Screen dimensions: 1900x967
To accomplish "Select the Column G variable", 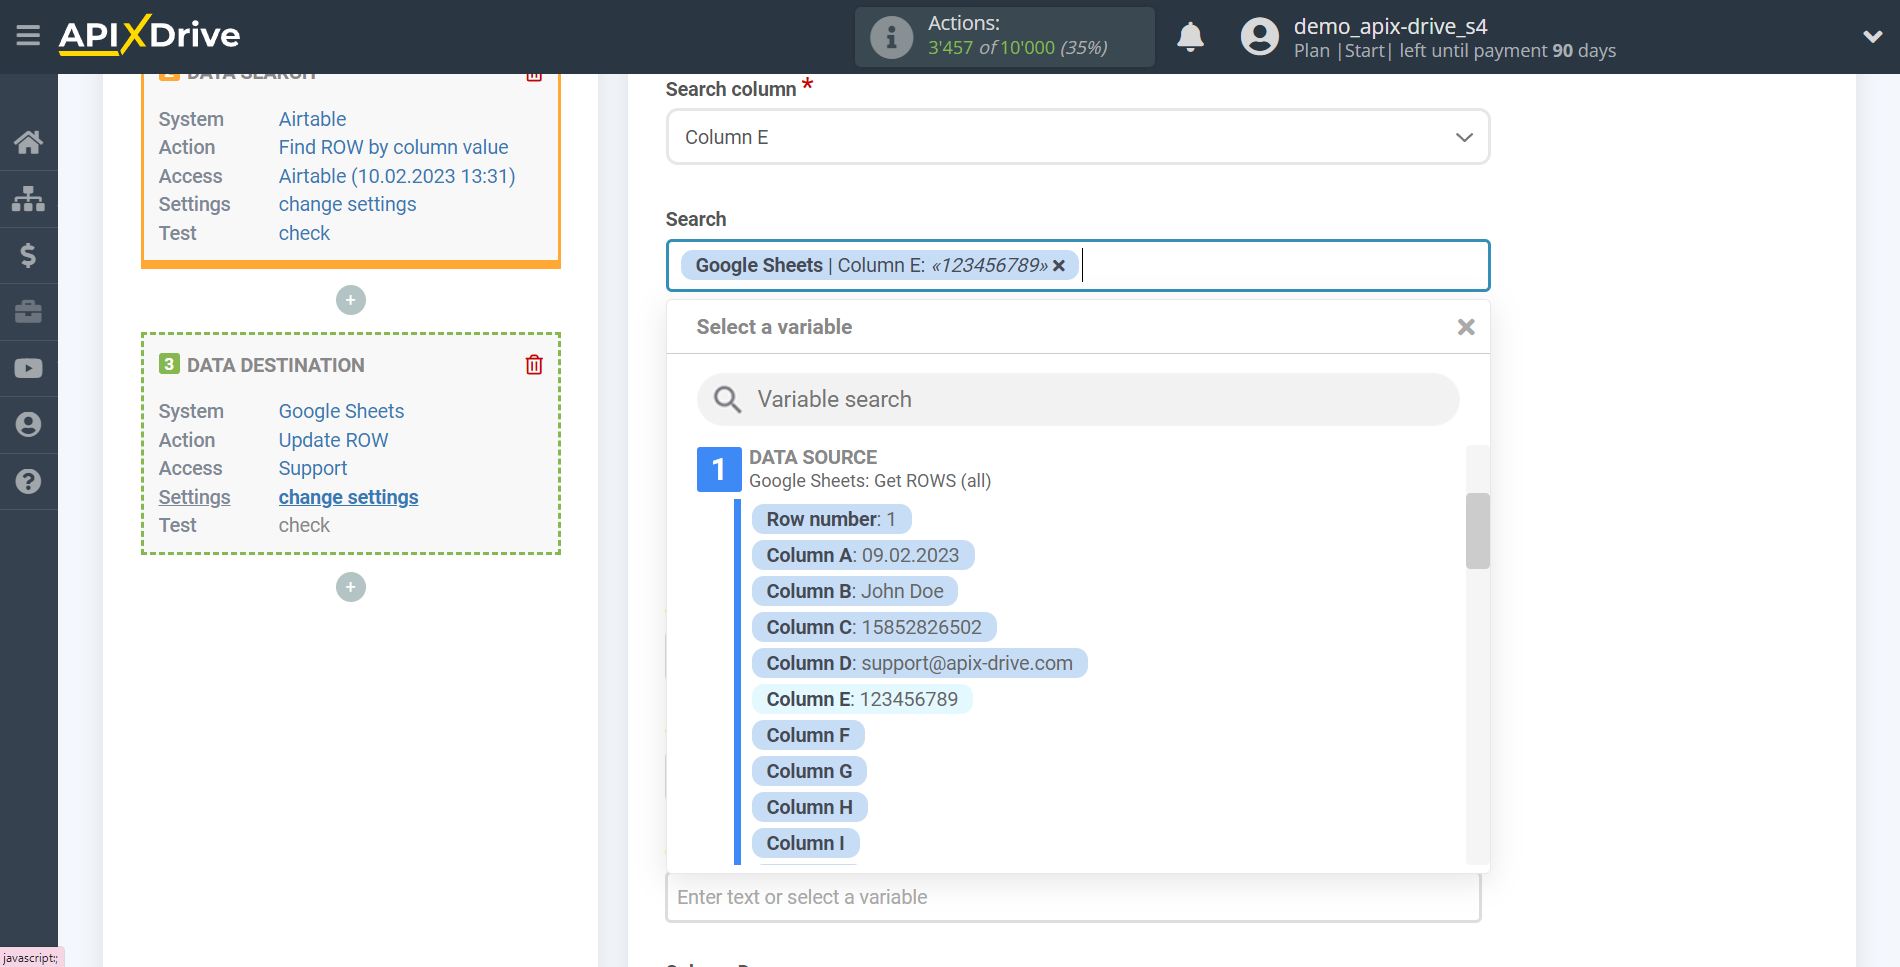I will click(x=809, y=771).
